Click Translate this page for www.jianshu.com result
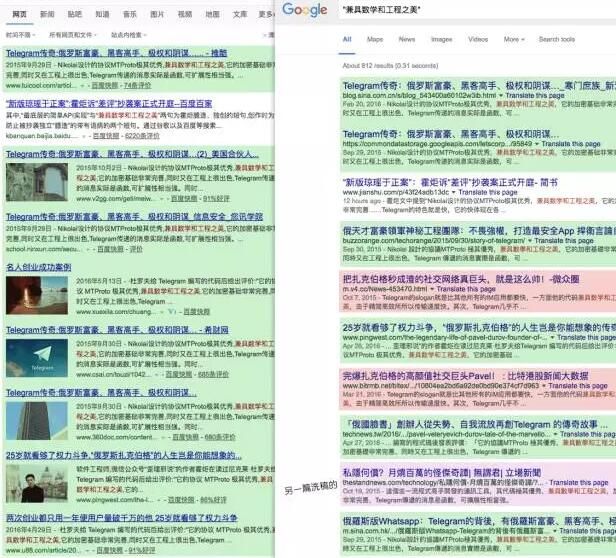This screenshot has height=558, width=616. (488, 192)
